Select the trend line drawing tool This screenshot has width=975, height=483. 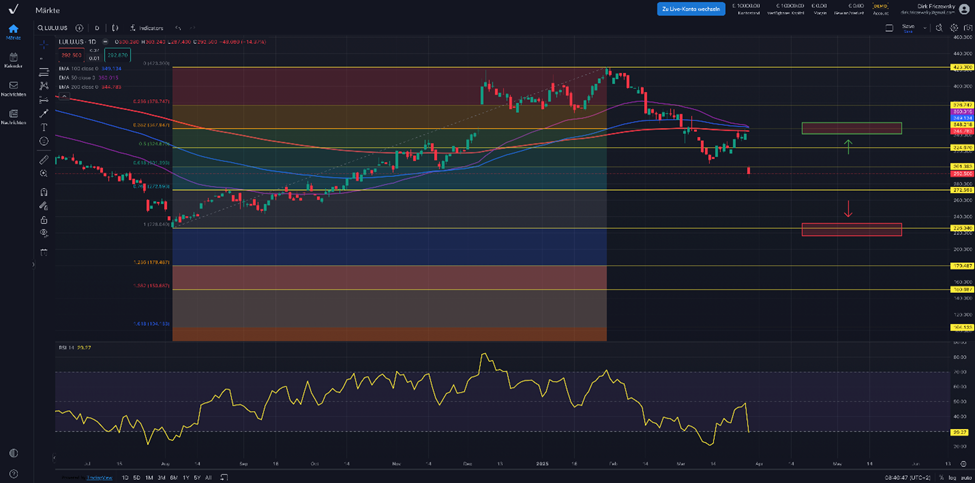[44, 114]
